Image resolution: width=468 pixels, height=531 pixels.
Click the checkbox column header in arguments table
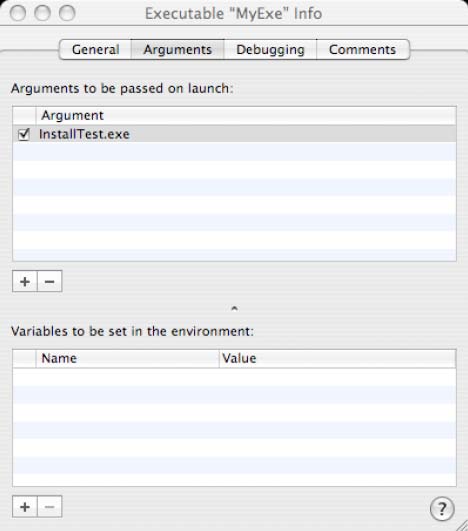pyautogui.click(x=24, y=115)
